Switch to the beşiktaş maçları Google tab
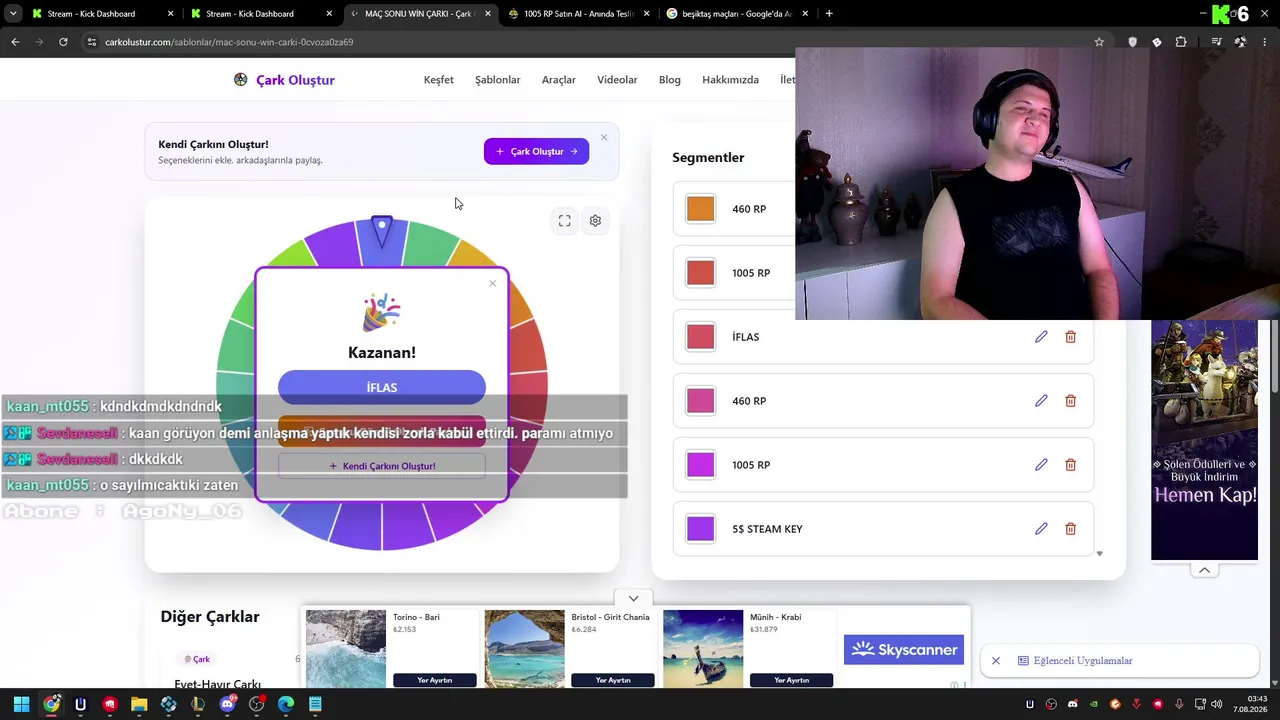 click(738, 14)
